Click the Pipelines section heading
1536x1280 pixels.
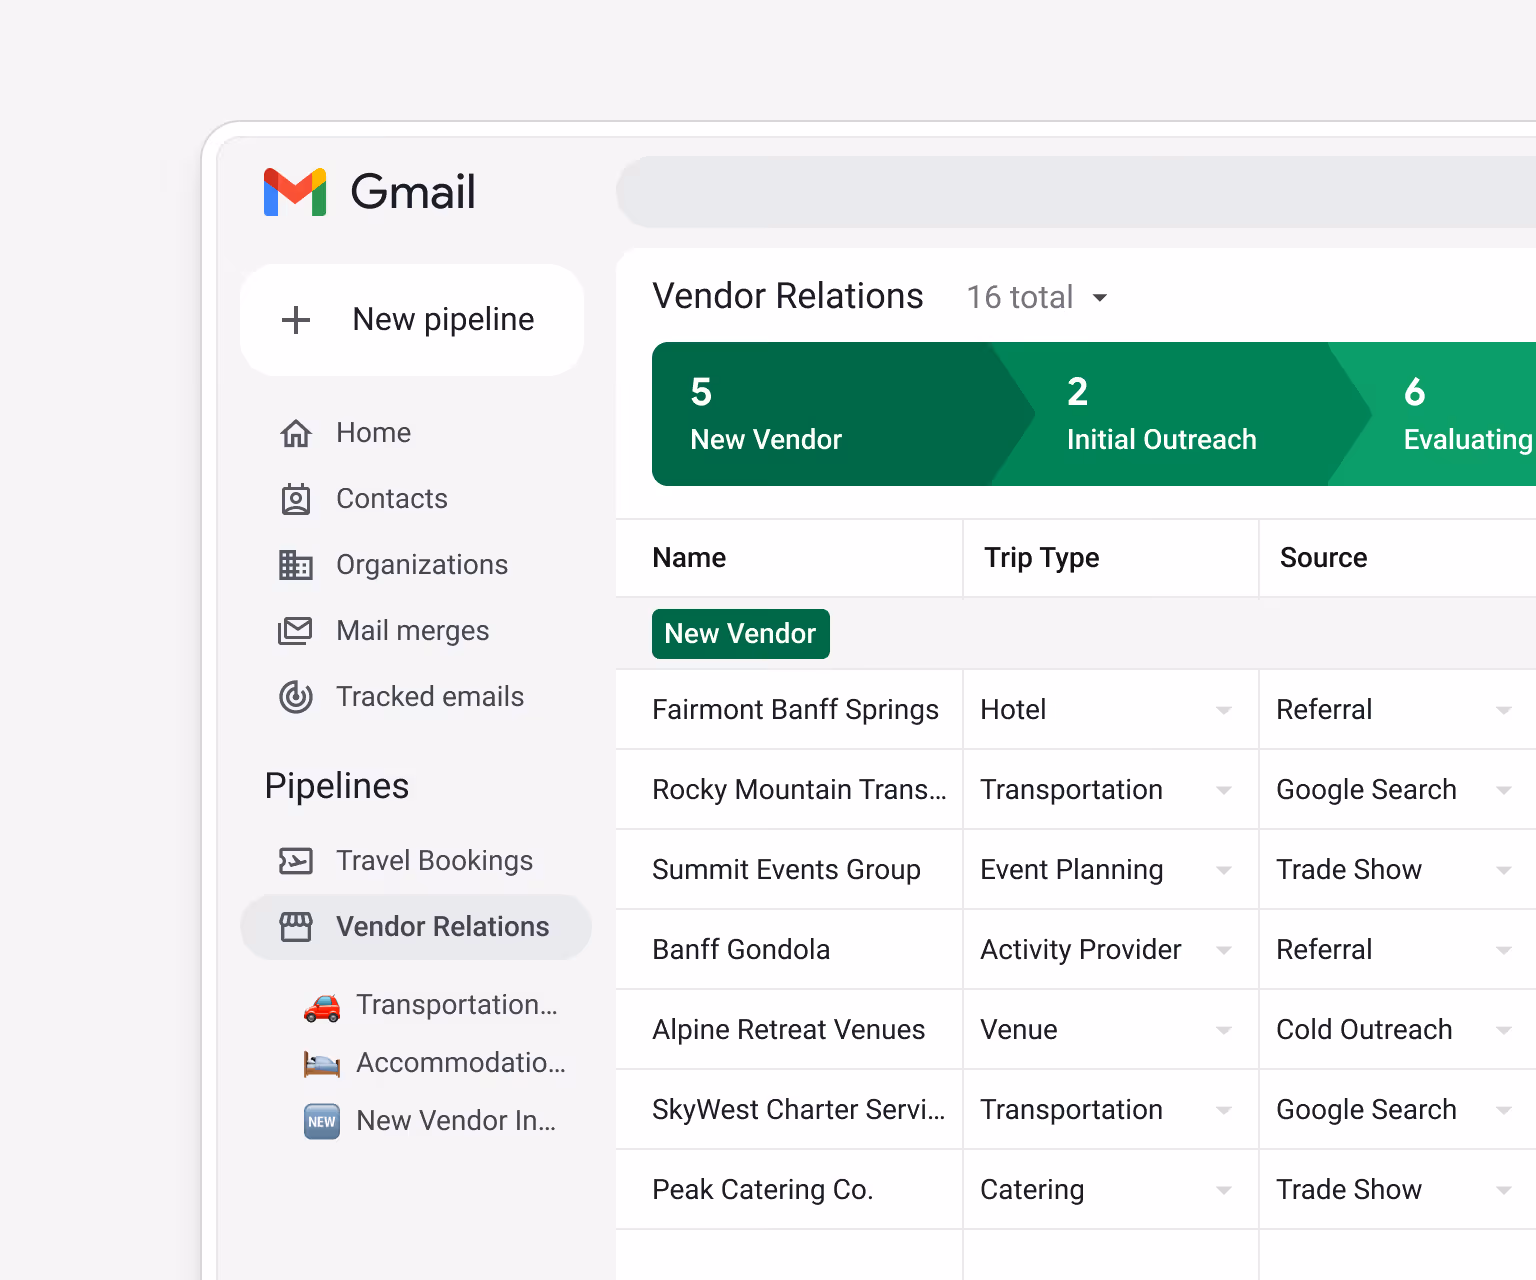click(x=337, y=787)
